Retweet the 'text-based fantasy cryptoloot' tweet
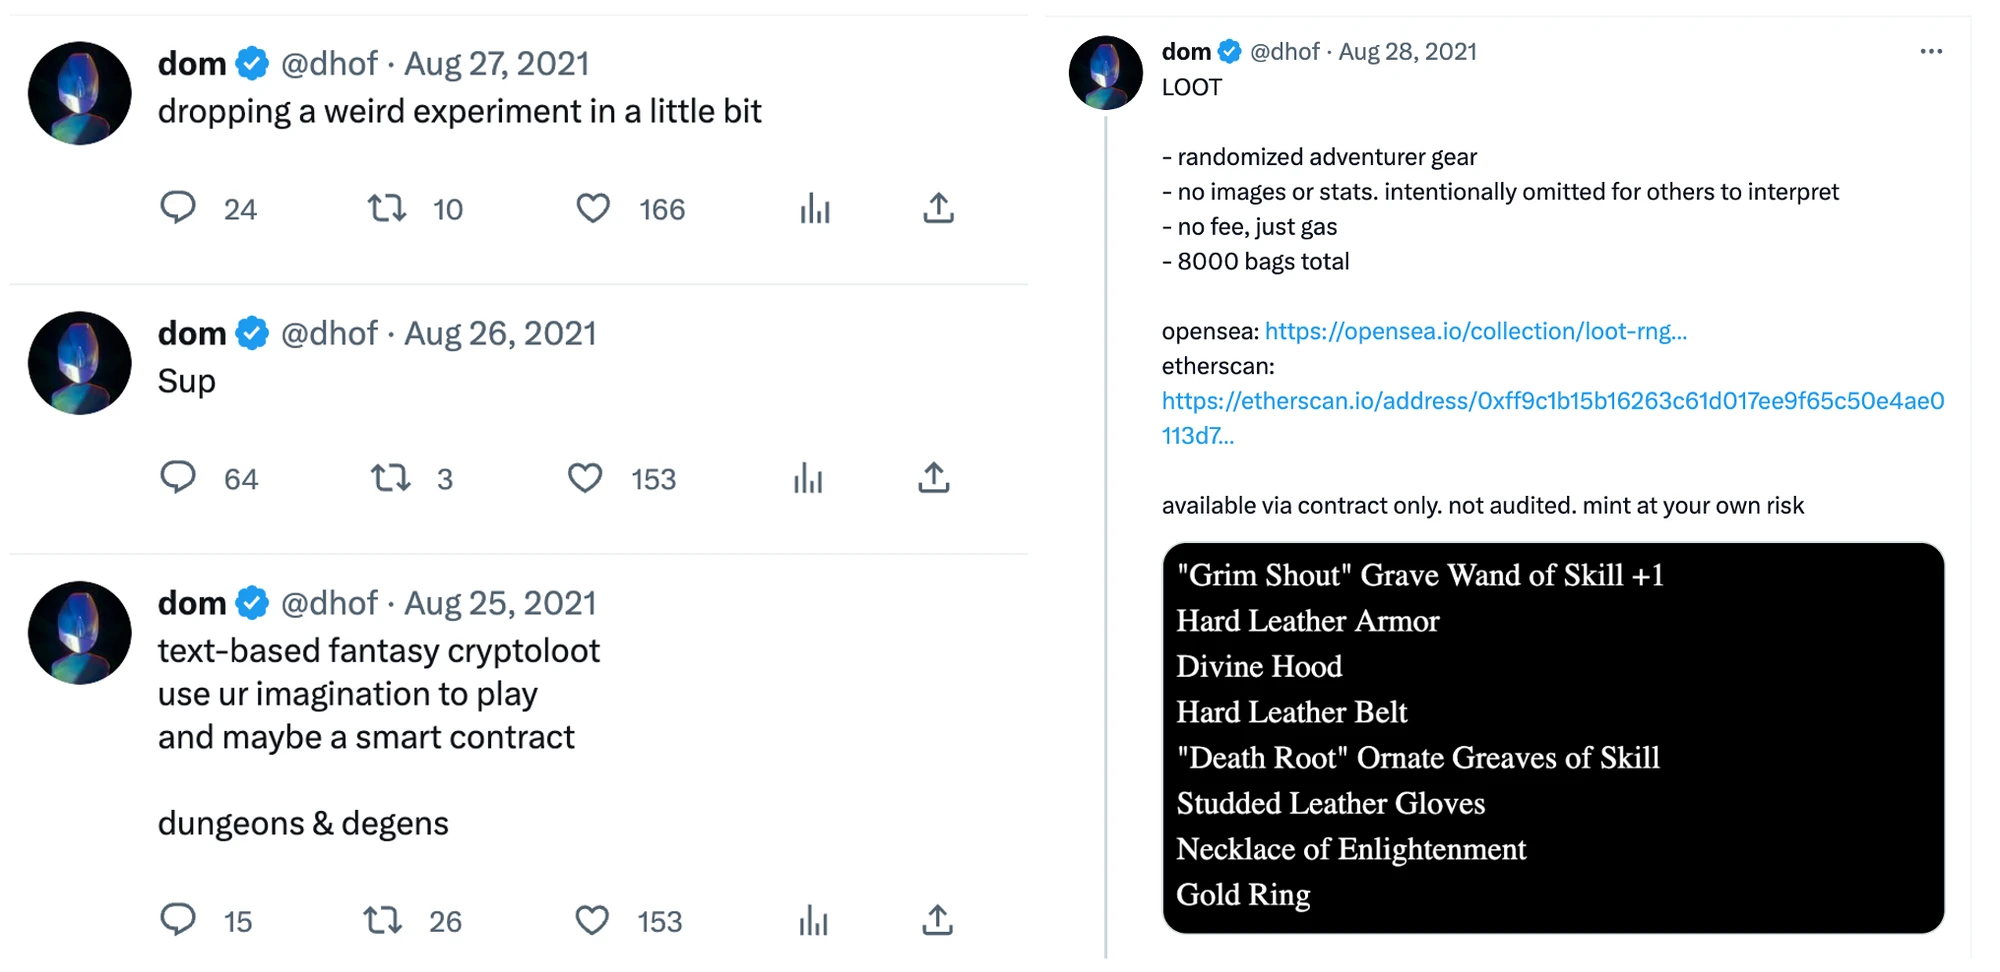This screenshot has height=972, width=2000. tap(383, 919)
